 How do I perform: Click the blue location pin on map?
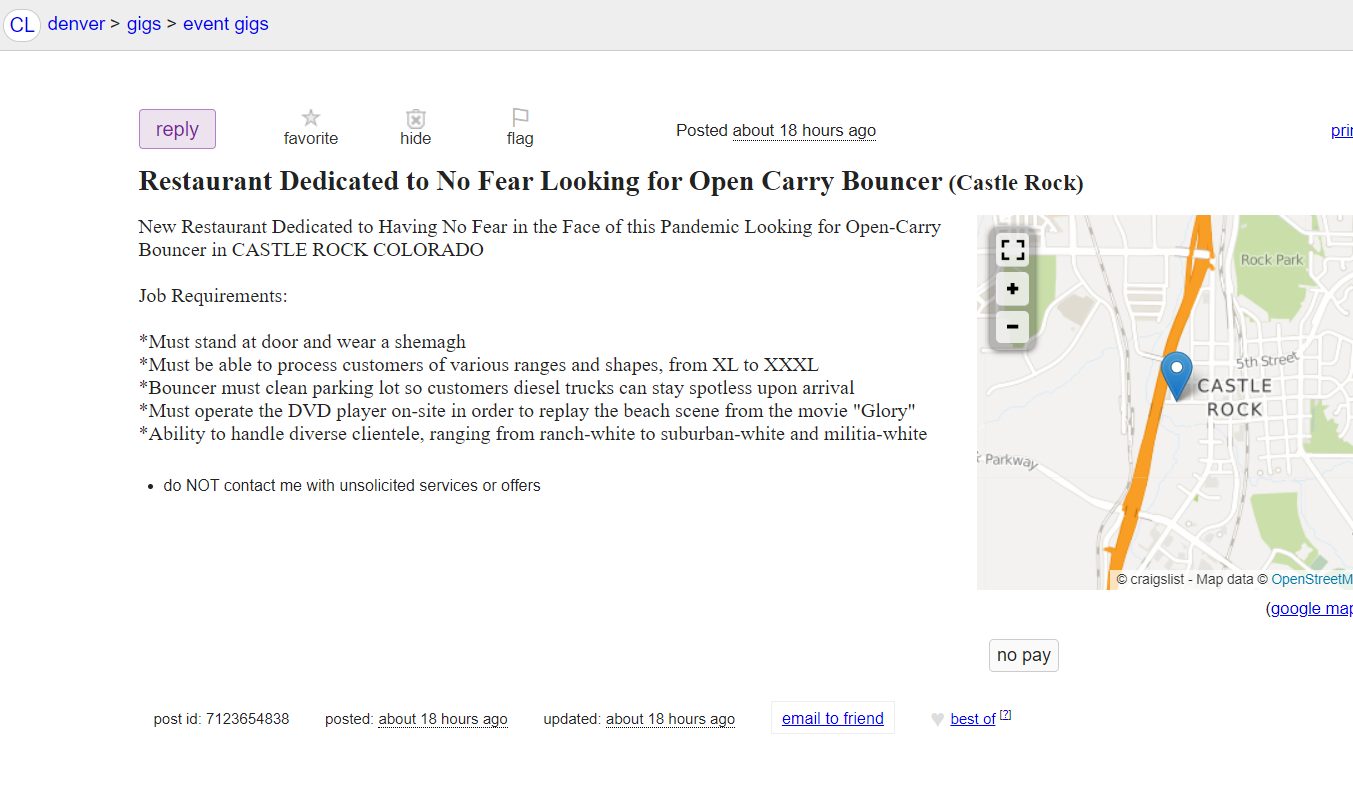[x=1176, y=374]
